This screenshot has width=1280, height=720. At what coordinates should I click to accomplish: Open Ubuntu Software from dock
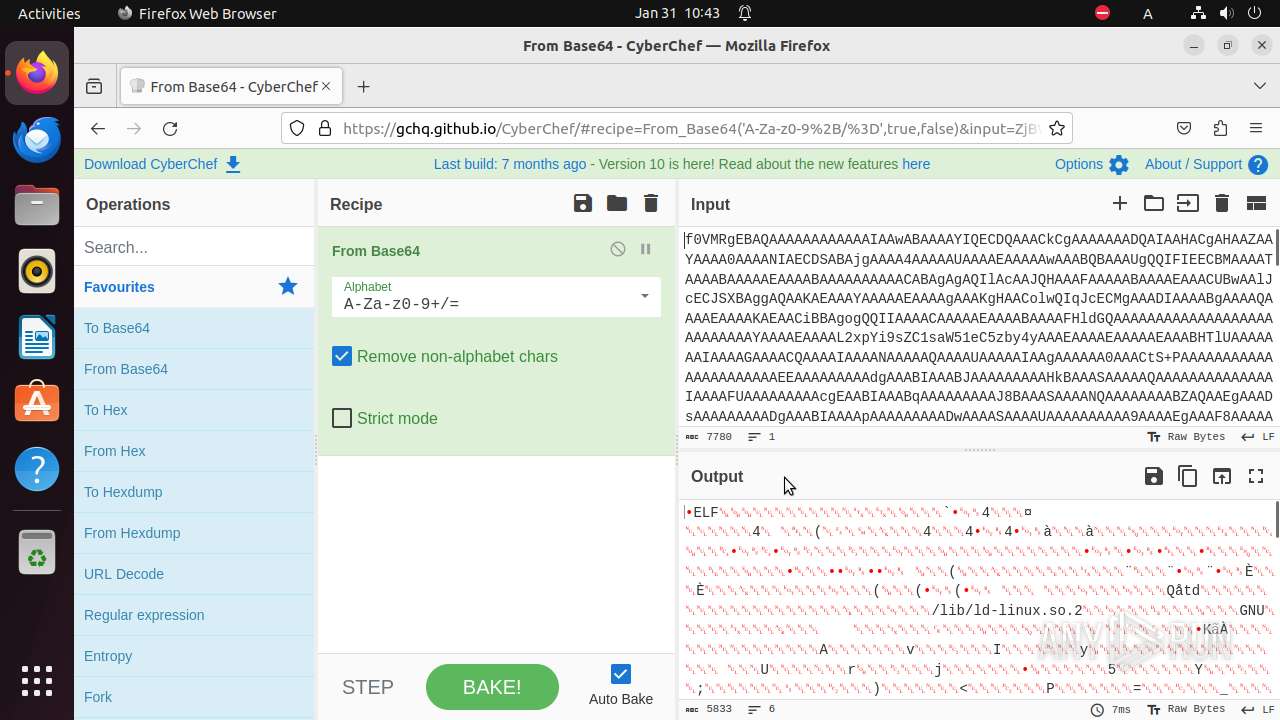37,403
